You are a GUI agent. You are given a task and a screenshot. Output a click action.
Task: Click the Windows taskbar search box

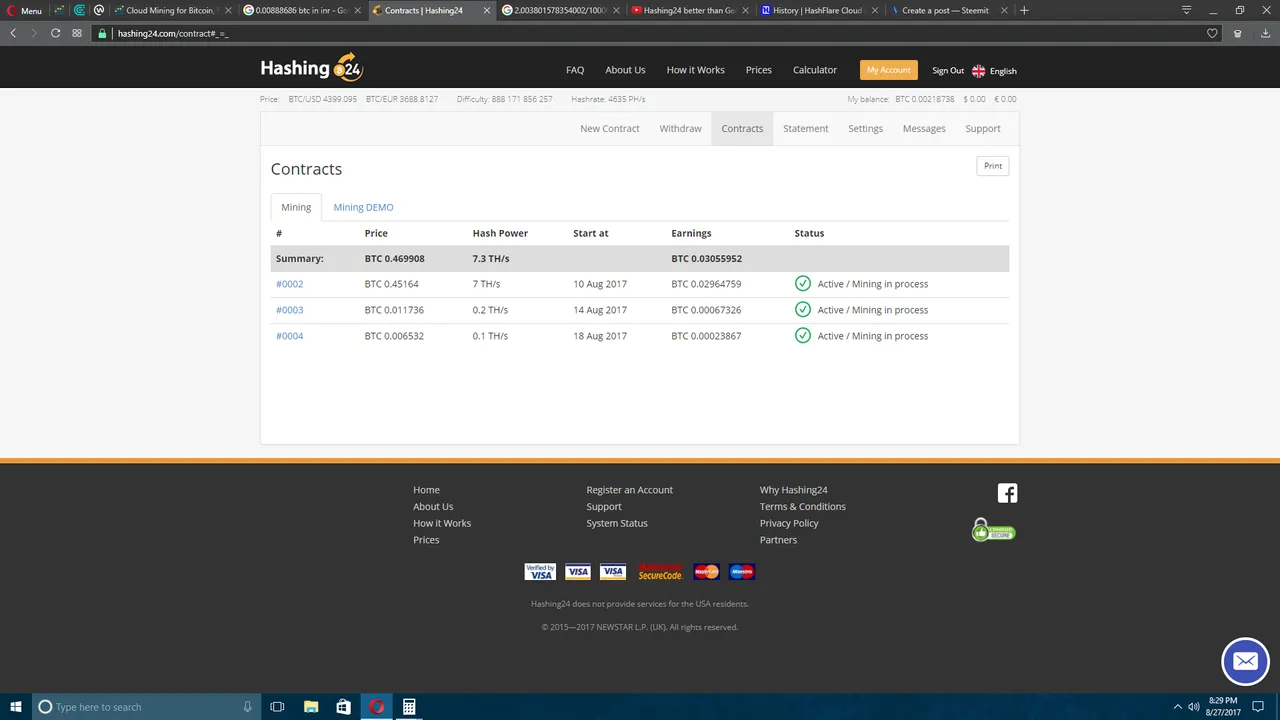coord(147,707)
